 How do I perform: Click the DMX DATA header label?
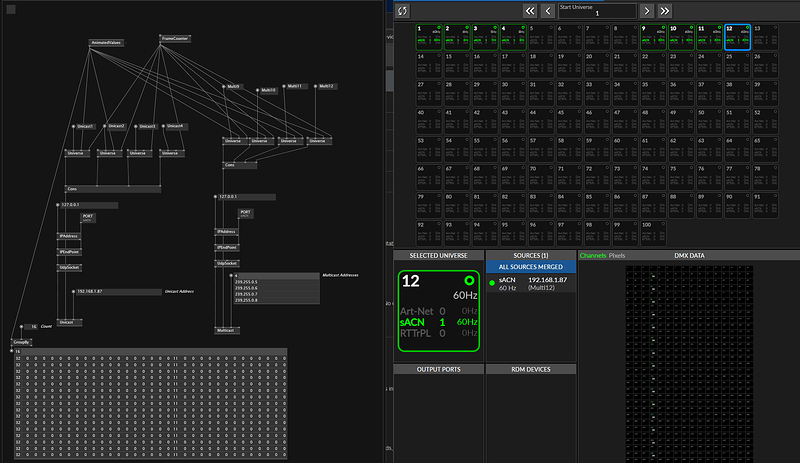point(689,255)
